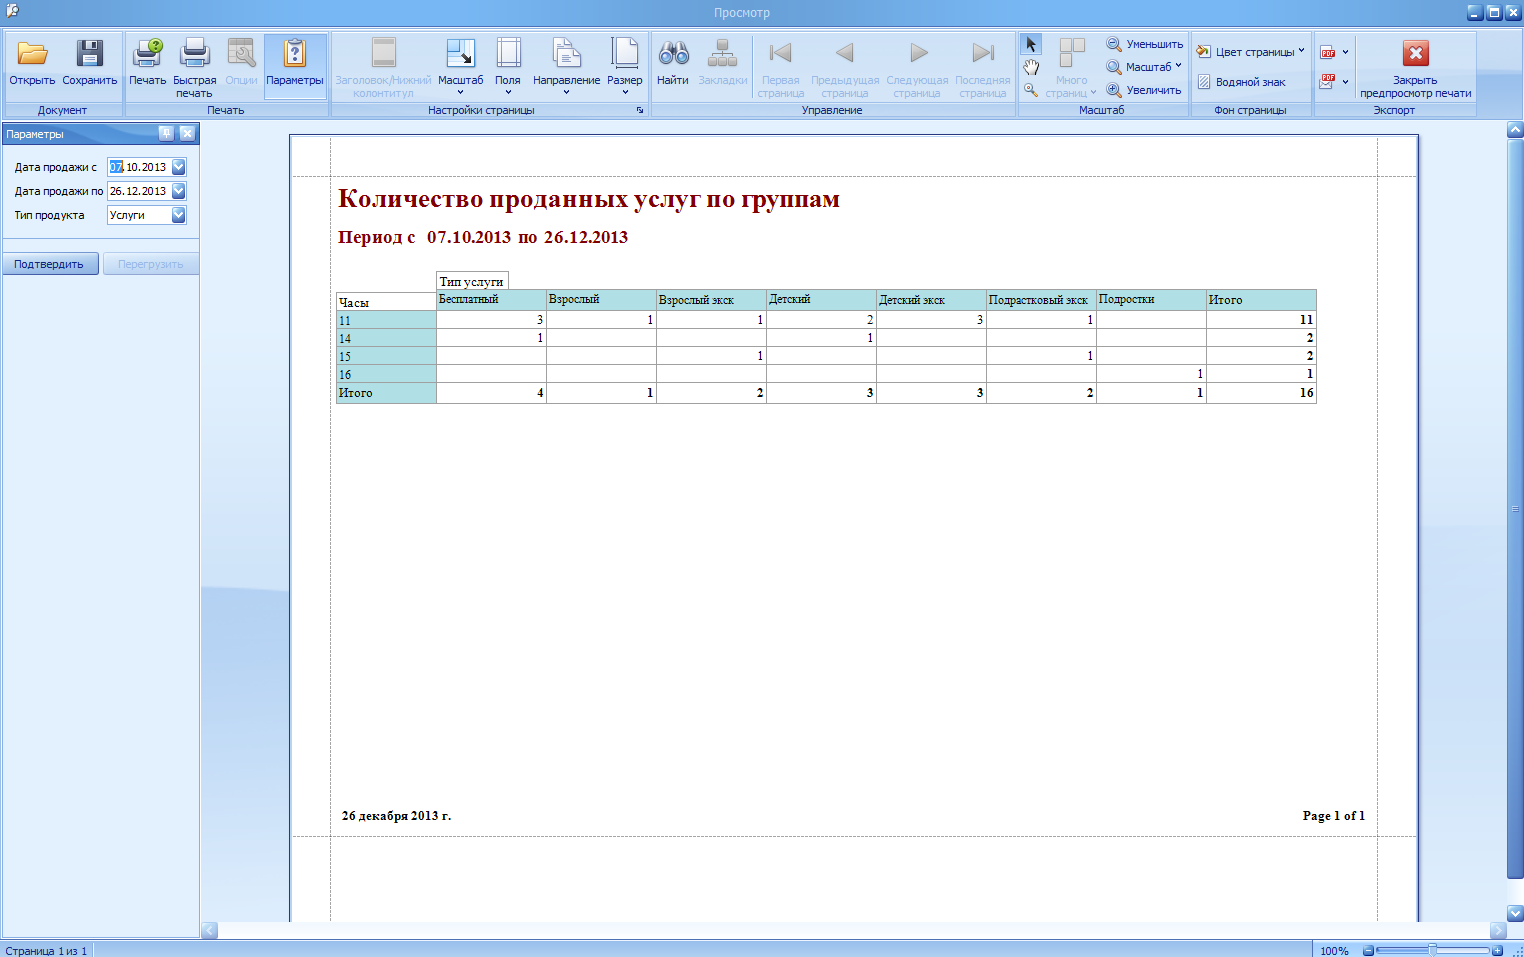The image size is (1524, 957).
Task: Select the magnifier zoom tool
Action: [1031, 90]
